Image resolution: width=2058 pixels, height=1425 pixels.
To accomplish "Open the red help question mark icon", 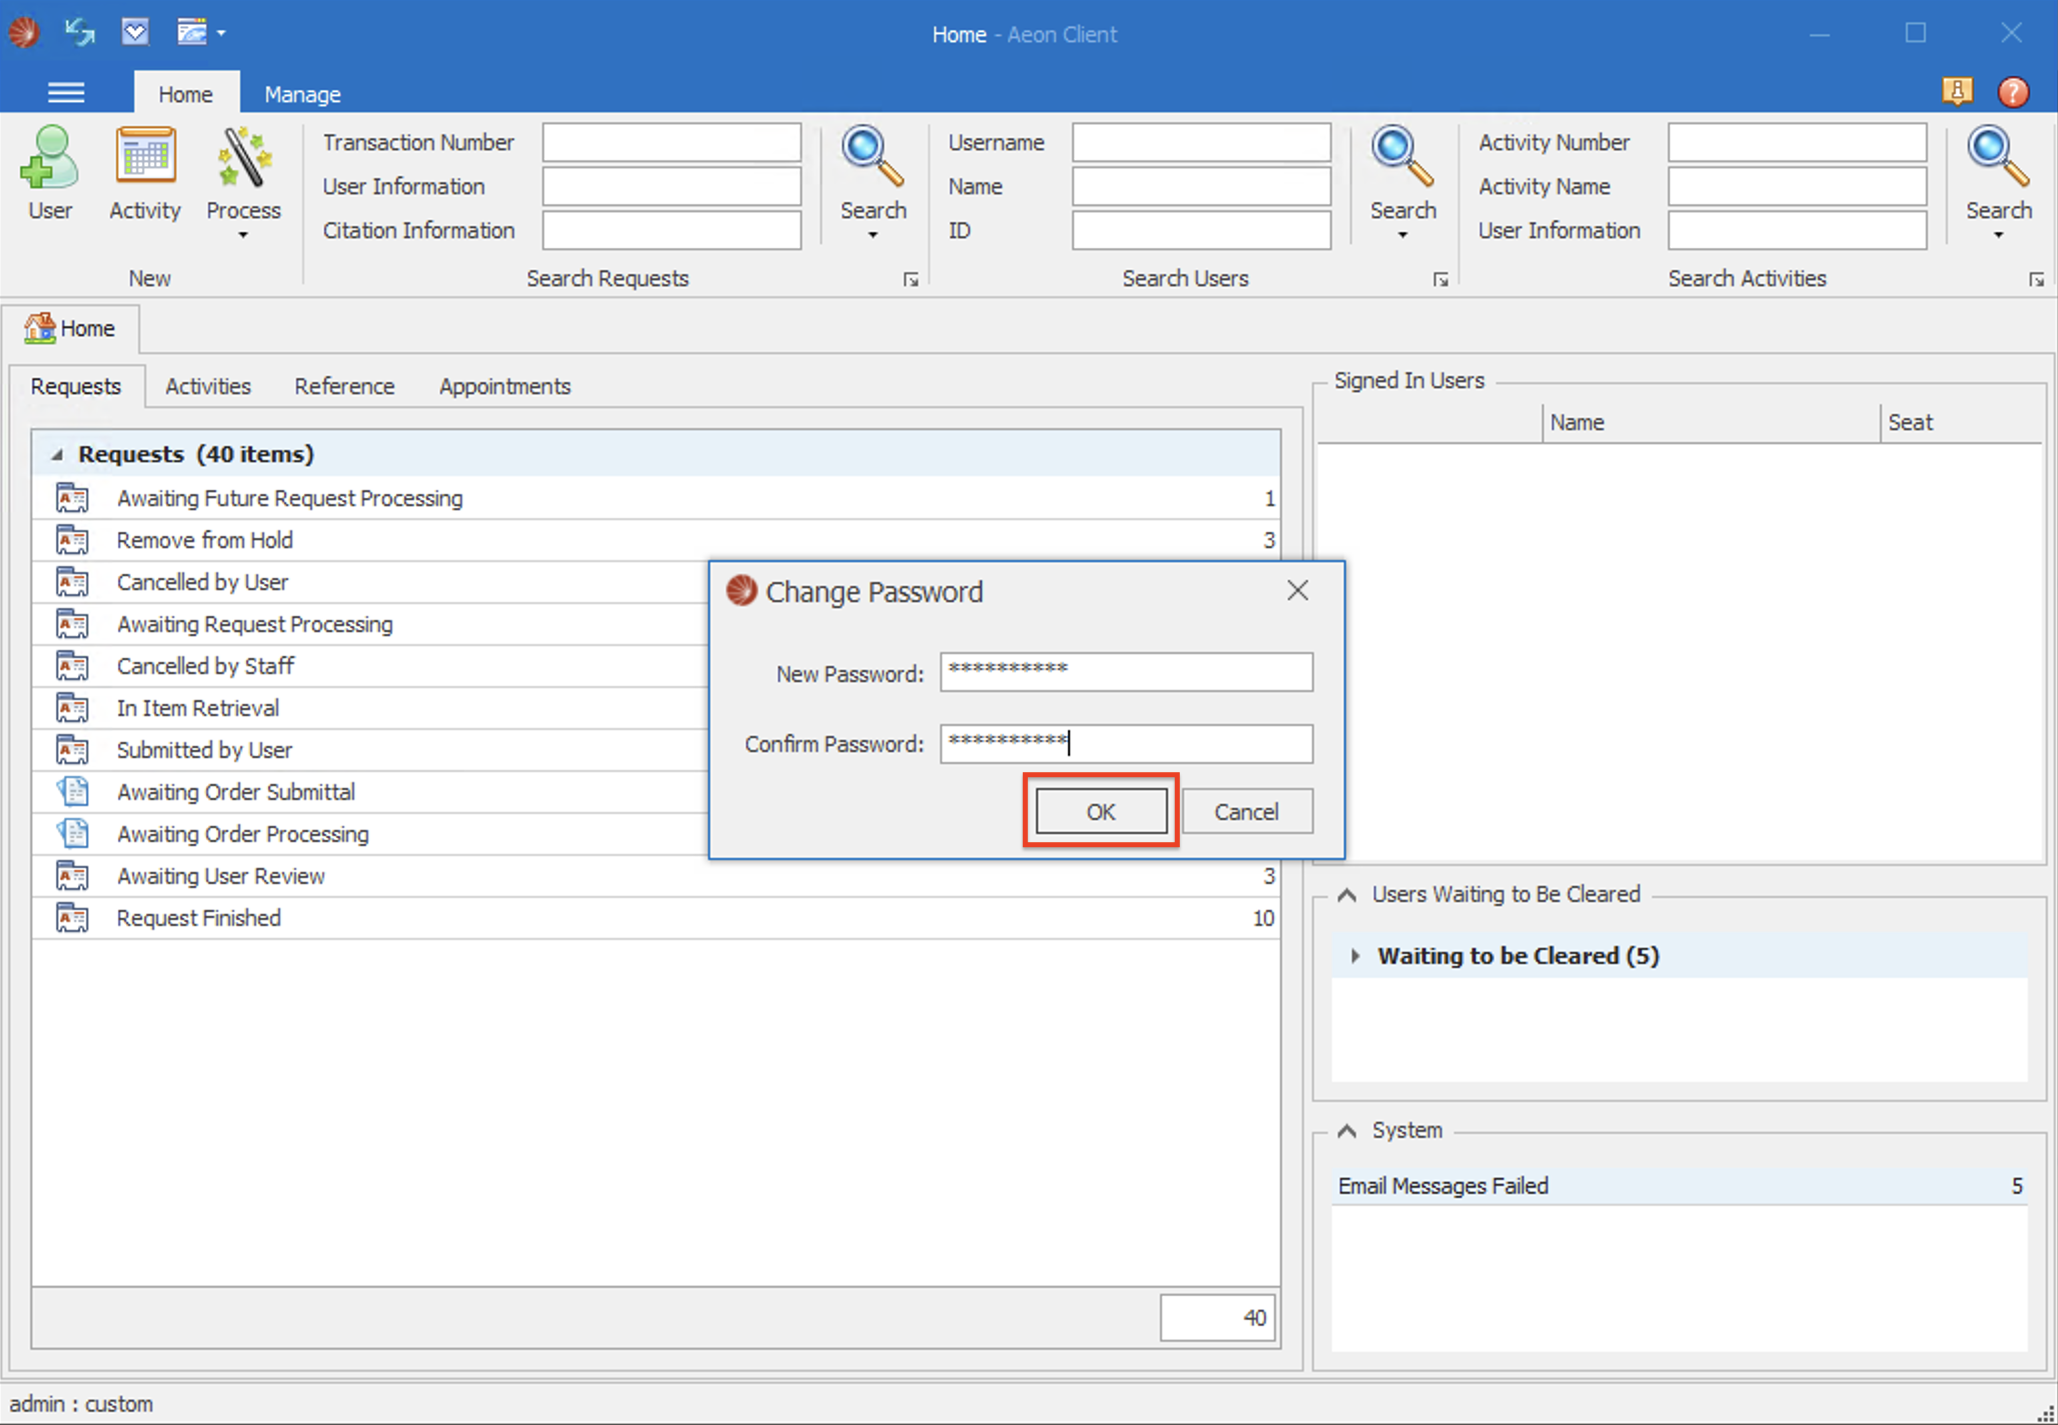I will 2013,92.
